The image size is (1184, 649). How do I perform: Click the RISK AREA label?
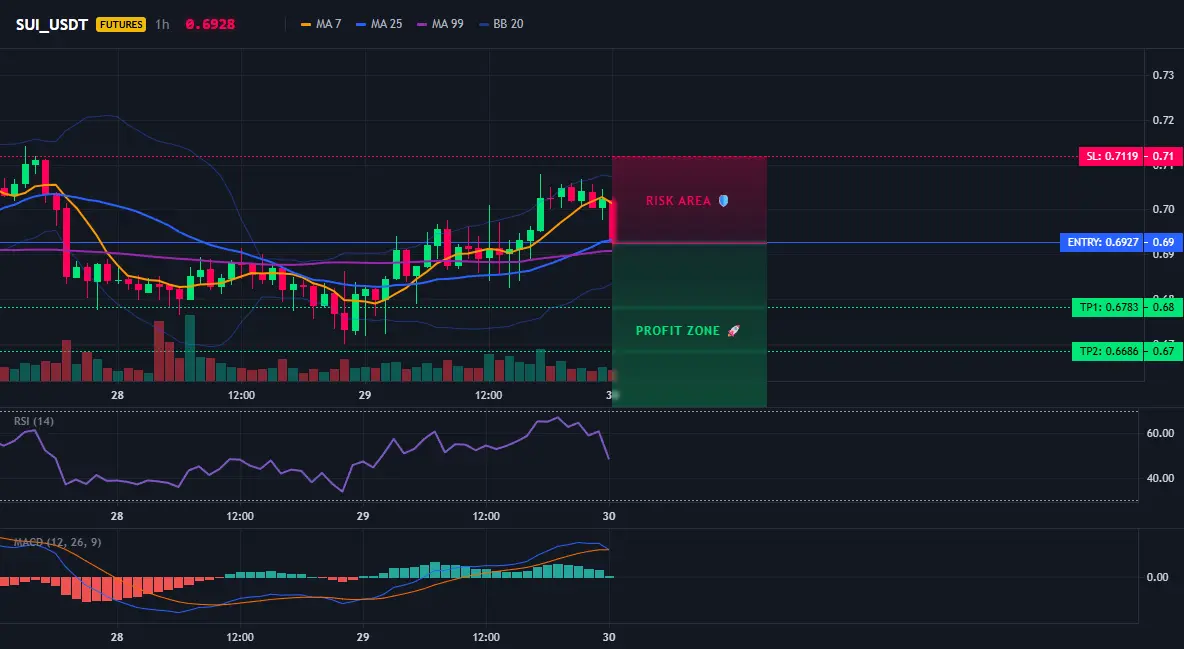678,201
